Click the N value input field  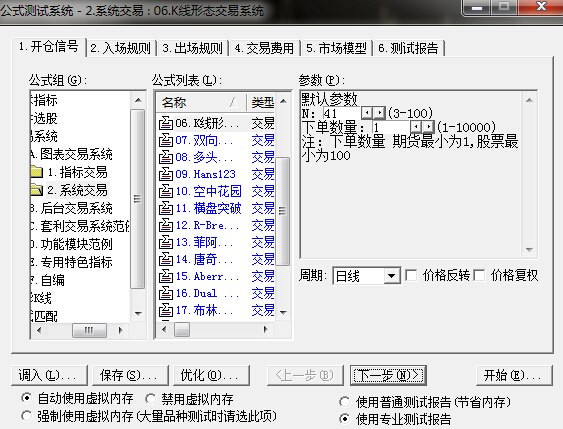[x=341, y=113]
